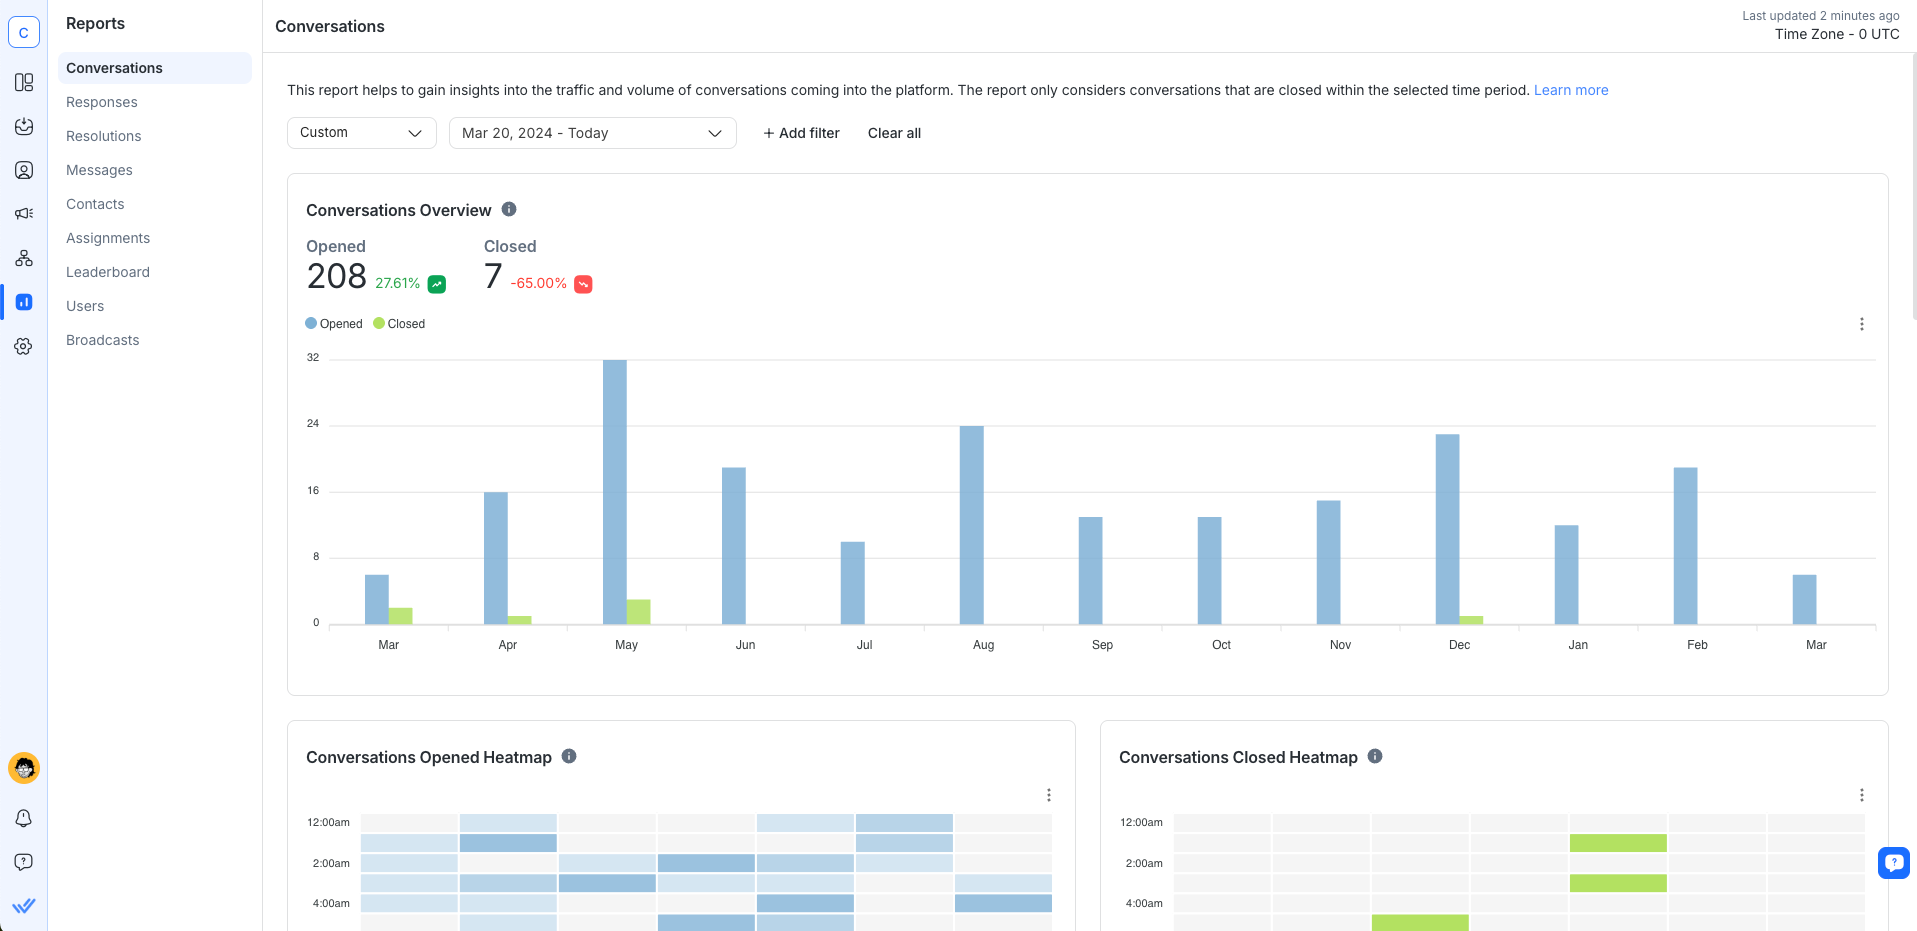Image resolution: width=1917 pixels, height=931 pixels.
Task: Open the Dashboard grid icon
Action: click(23, 82)
